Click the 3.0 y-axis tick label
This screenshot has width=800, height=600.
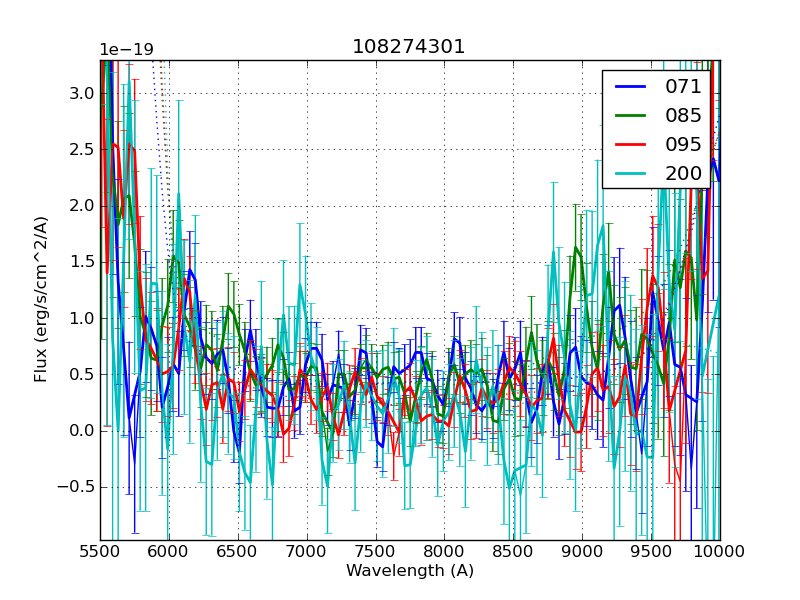[x=80, y=93]
